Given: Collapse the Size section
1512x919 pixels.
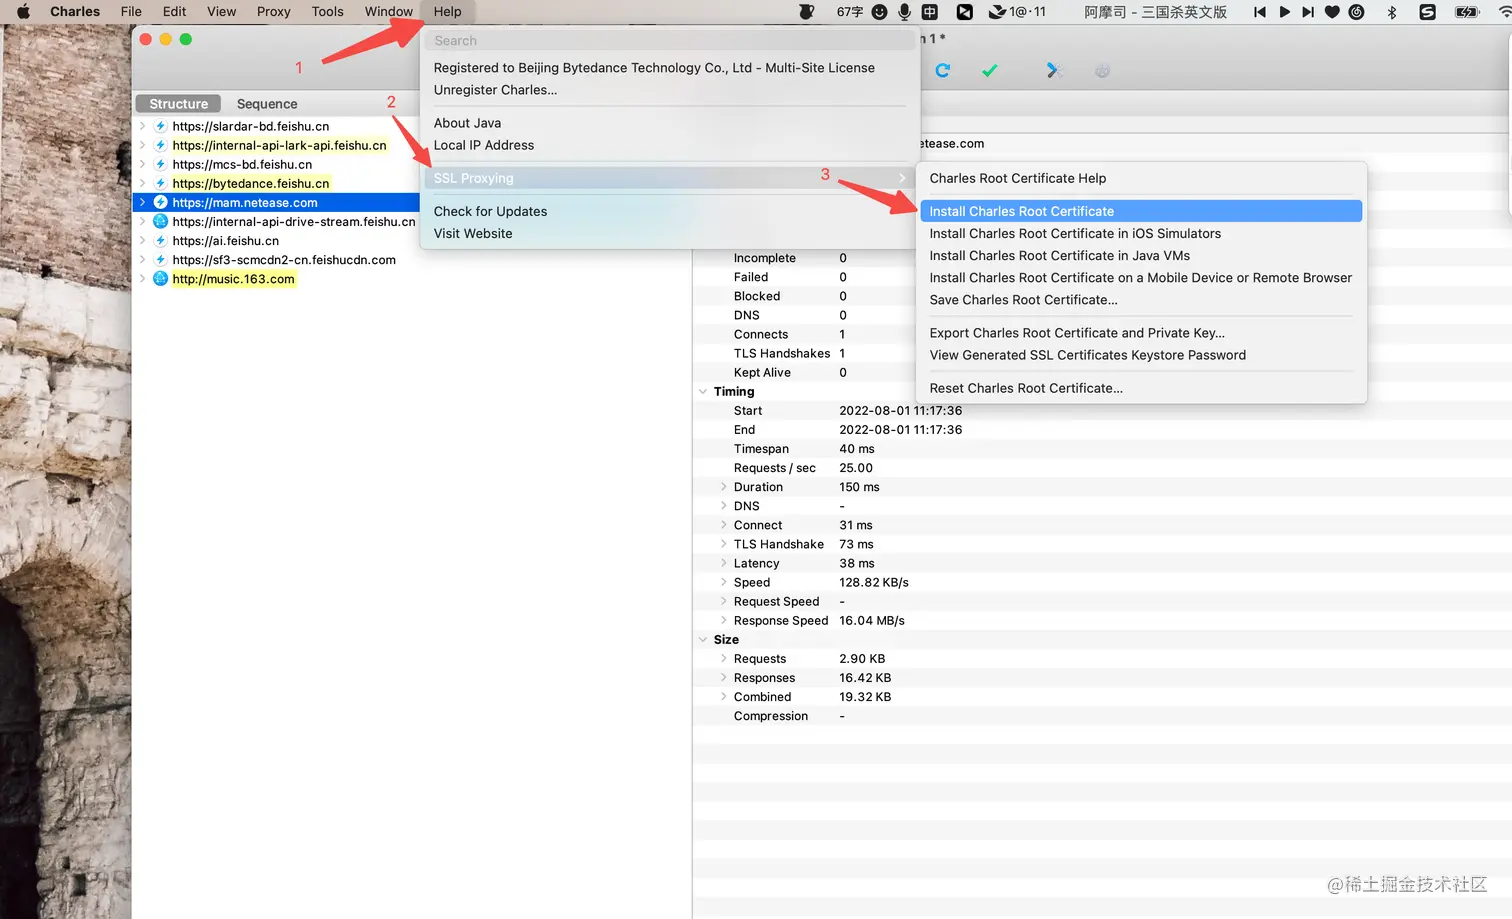Looking at the screenshot, I should point(703,640).
